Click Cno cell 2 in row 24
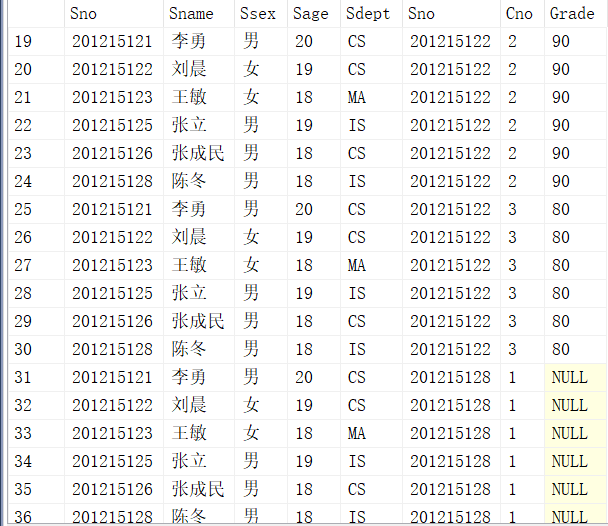Viewport: 608px width, 526px height. point(523,181)
